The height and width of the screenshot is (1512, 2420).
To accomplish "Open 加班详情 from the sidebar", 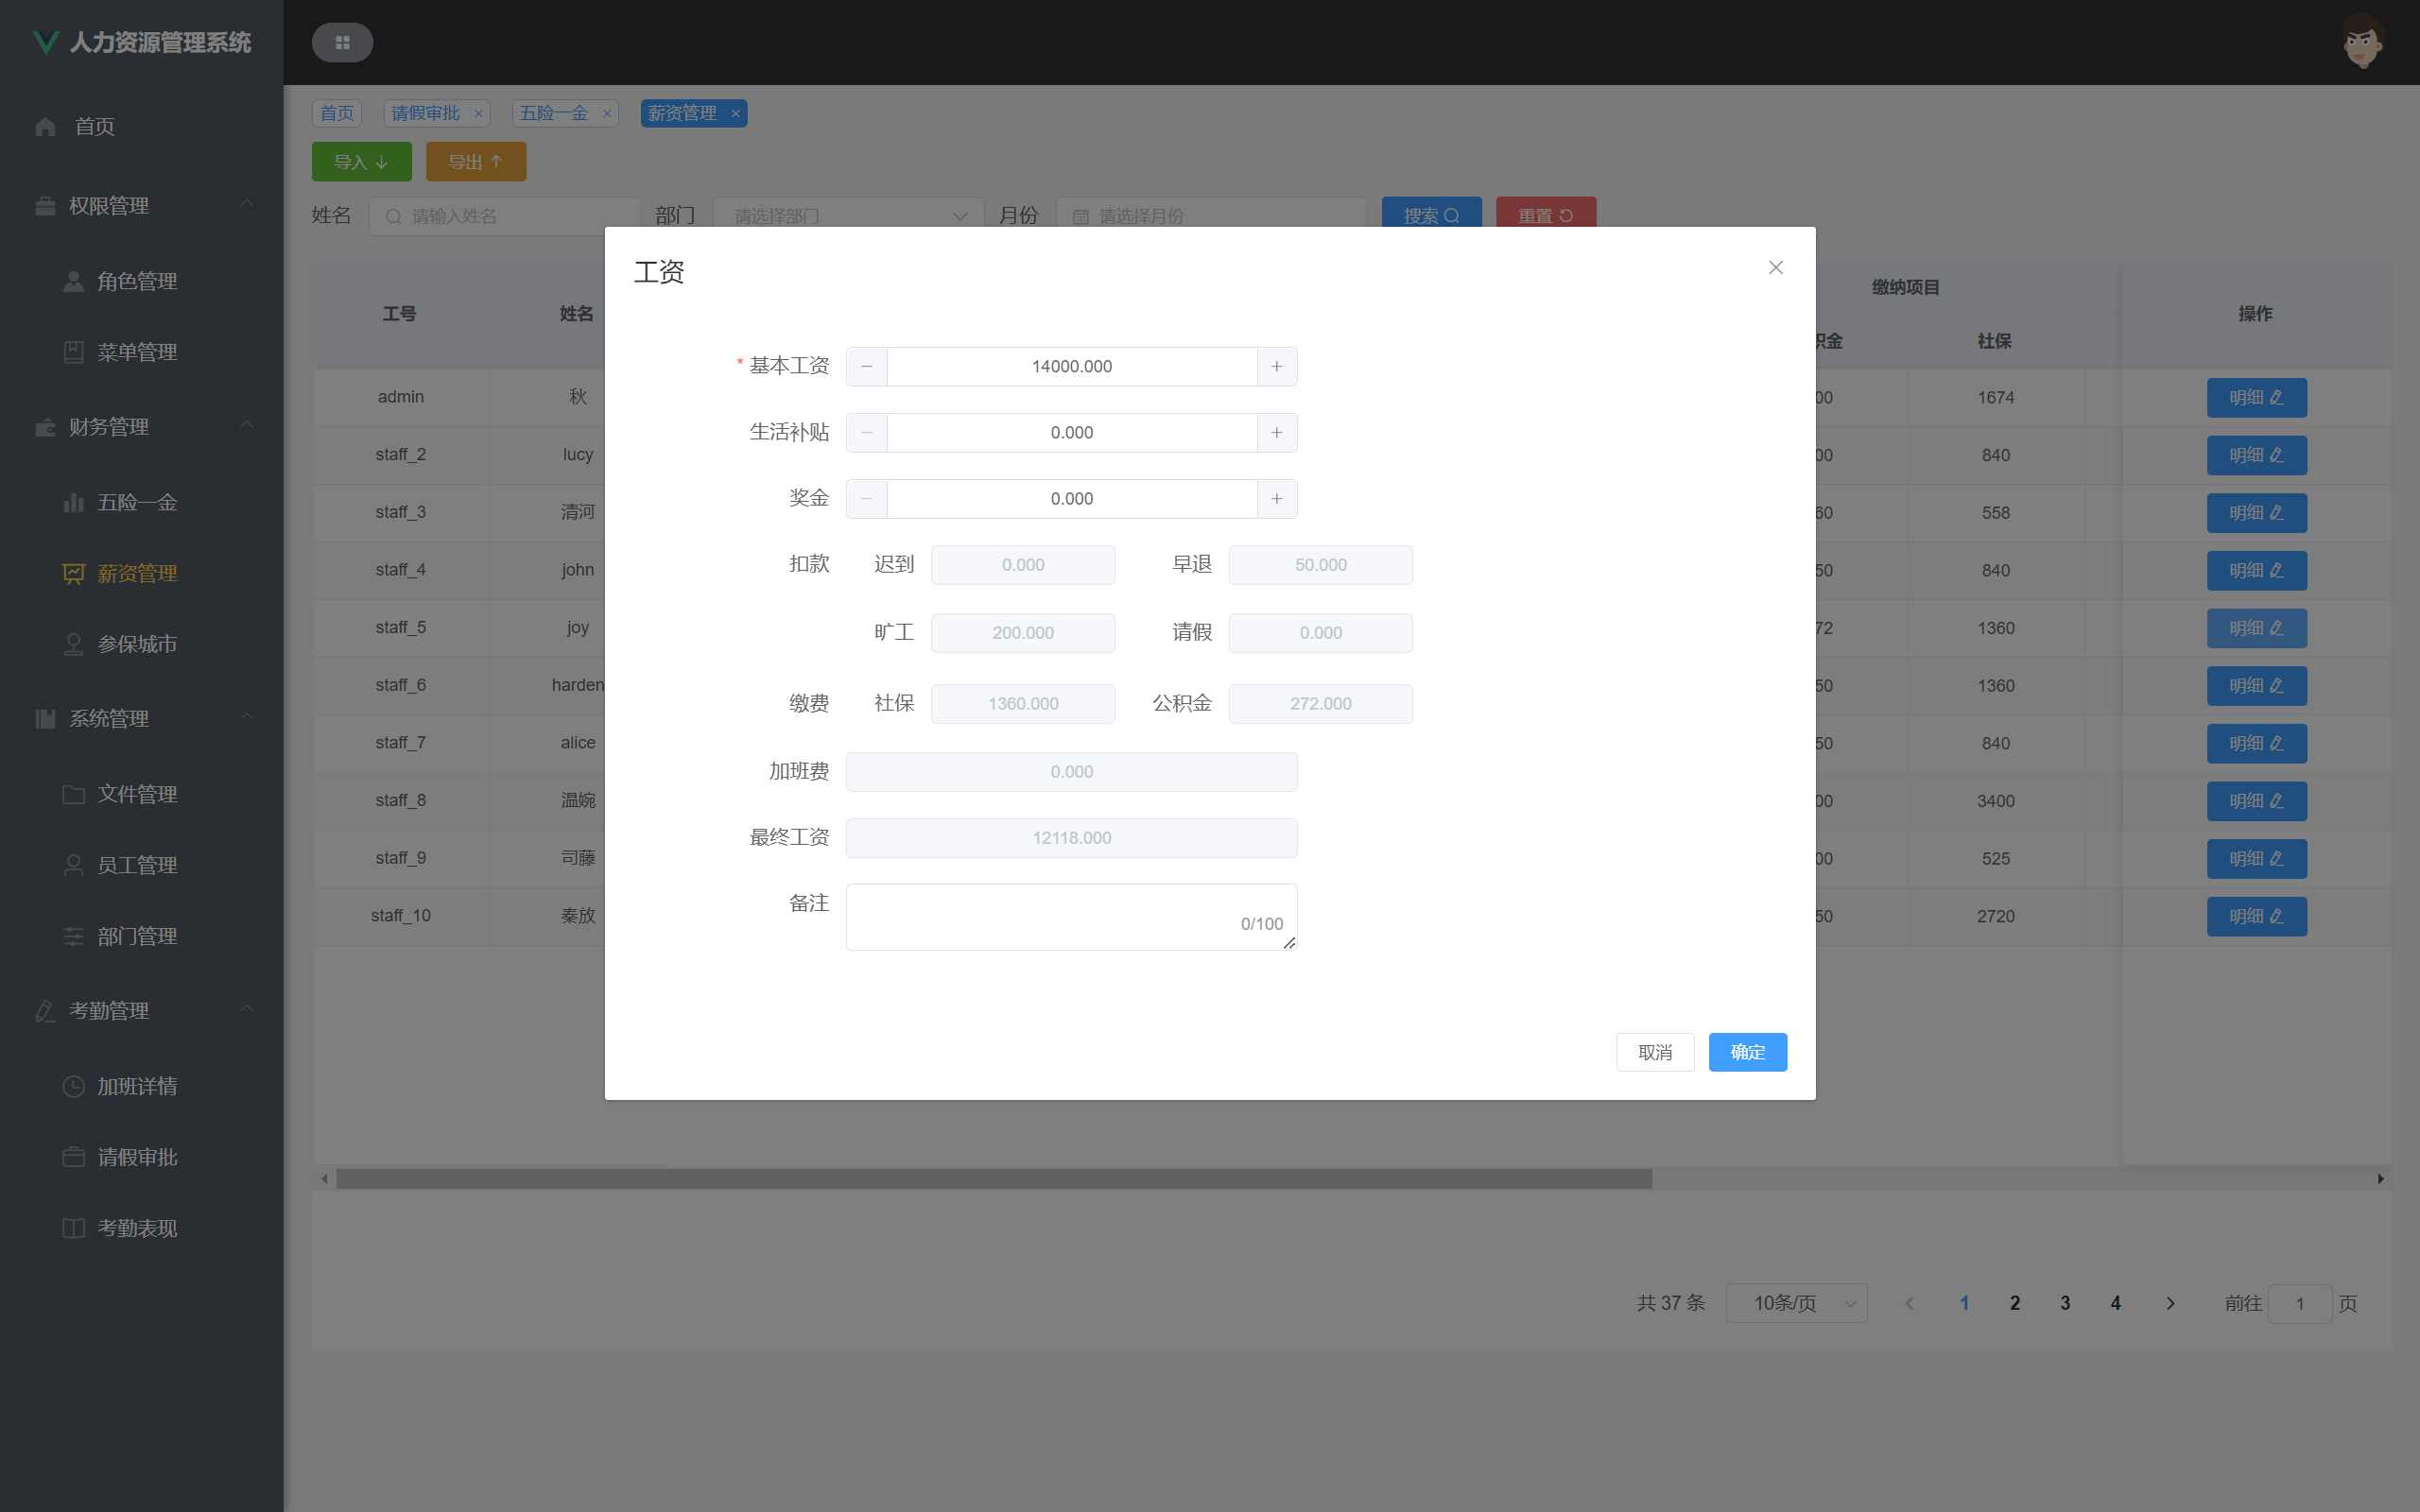I will 137,1086.
